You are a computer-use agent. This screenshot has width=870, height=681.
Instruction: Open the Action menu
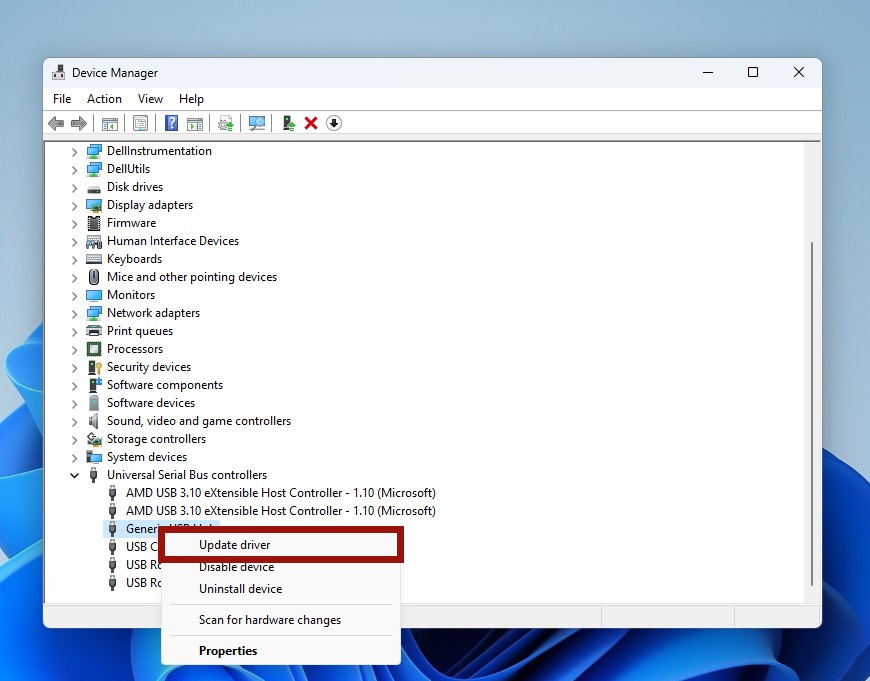click(x=104, y=98)
